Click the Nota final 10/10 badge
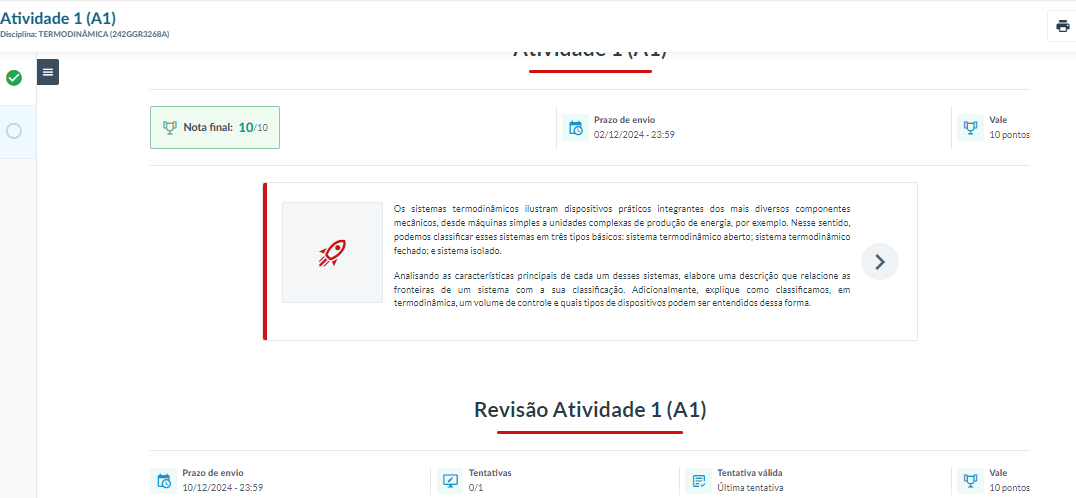 (215, 128)
